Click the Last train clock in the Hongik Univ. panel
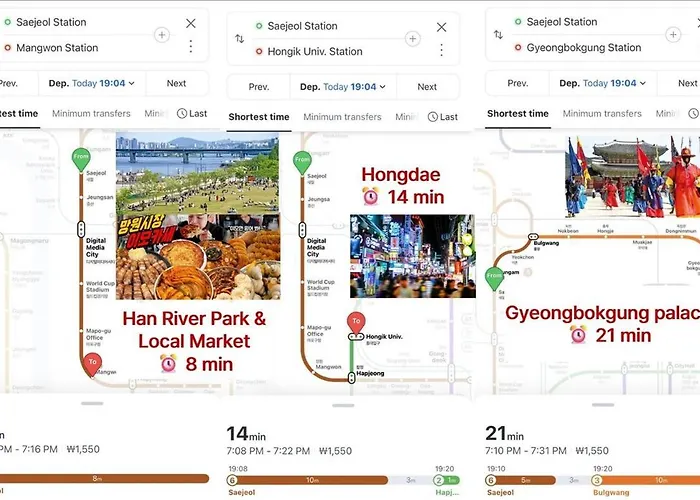Image resolution: width=700 pixels, height=500 pixels. pos(443,117)
